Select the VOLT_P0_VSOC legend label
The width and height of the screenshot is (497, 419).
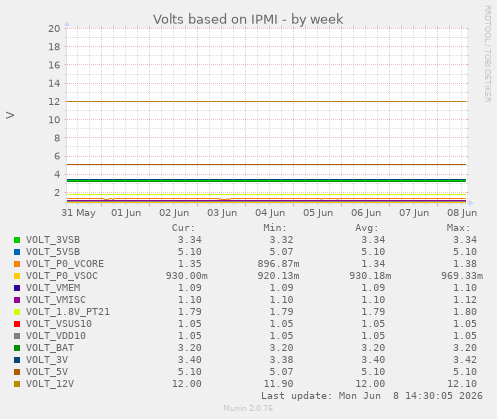tap(62, 276)
